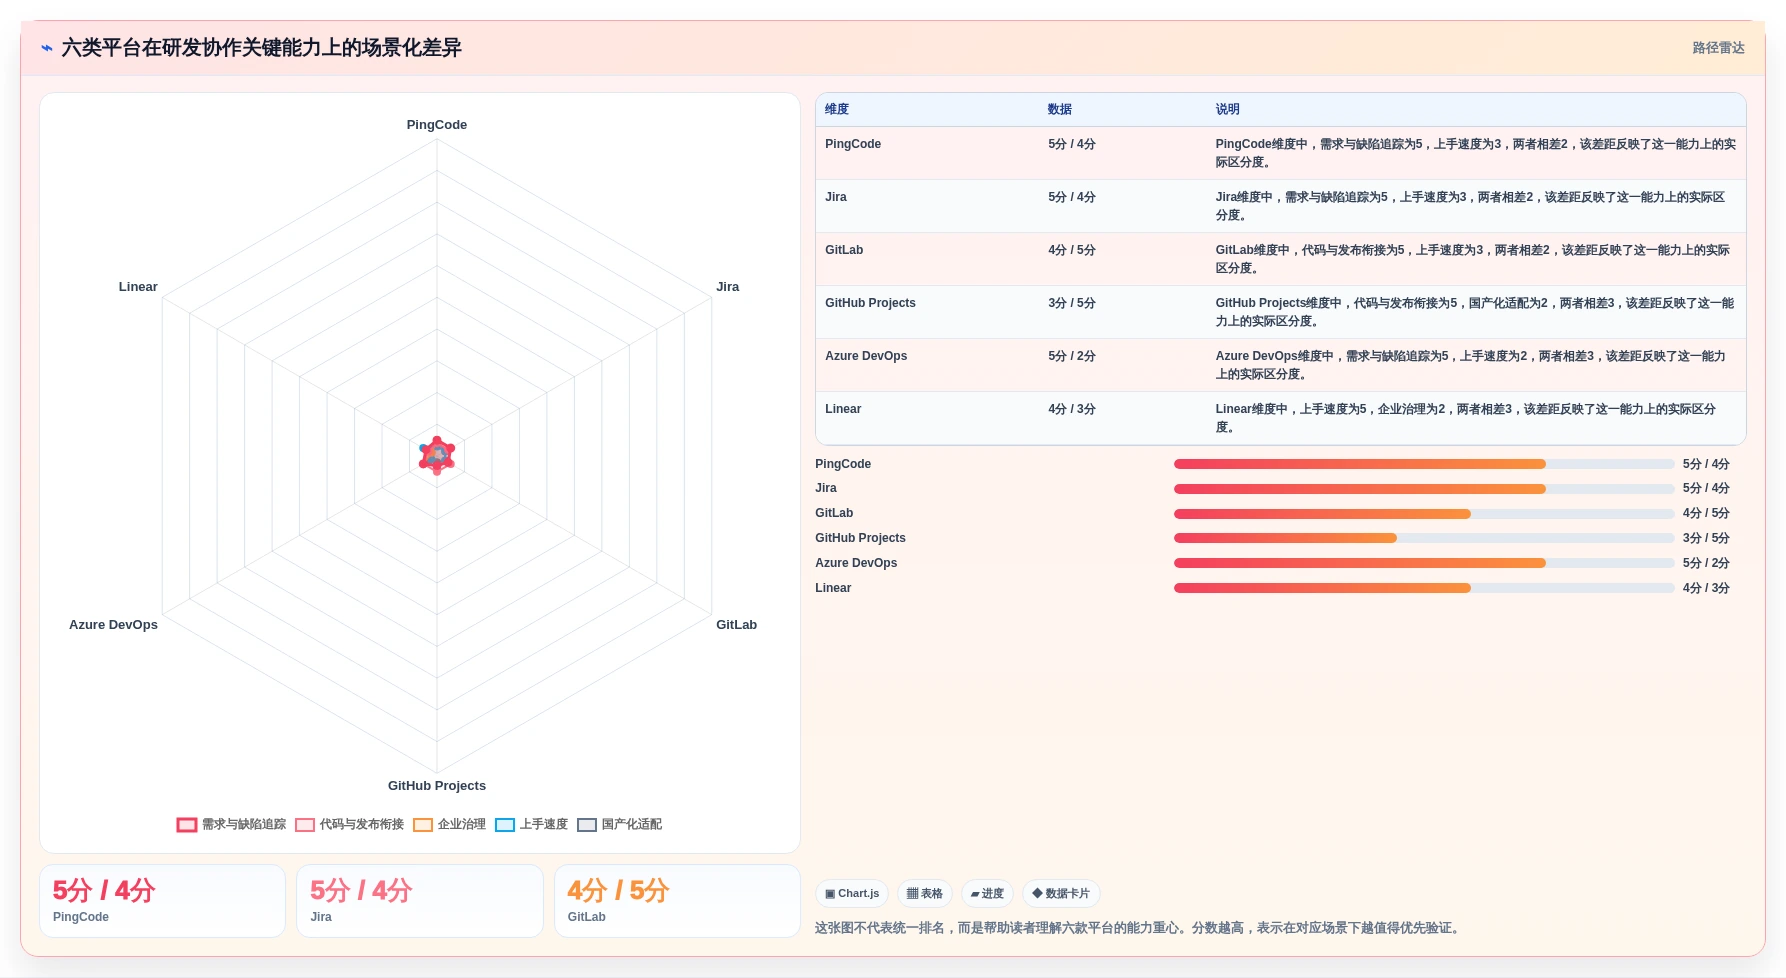Toggle the 代码与发布衔接 legend series
The image size is (1786, 978).
coord(349,825)
